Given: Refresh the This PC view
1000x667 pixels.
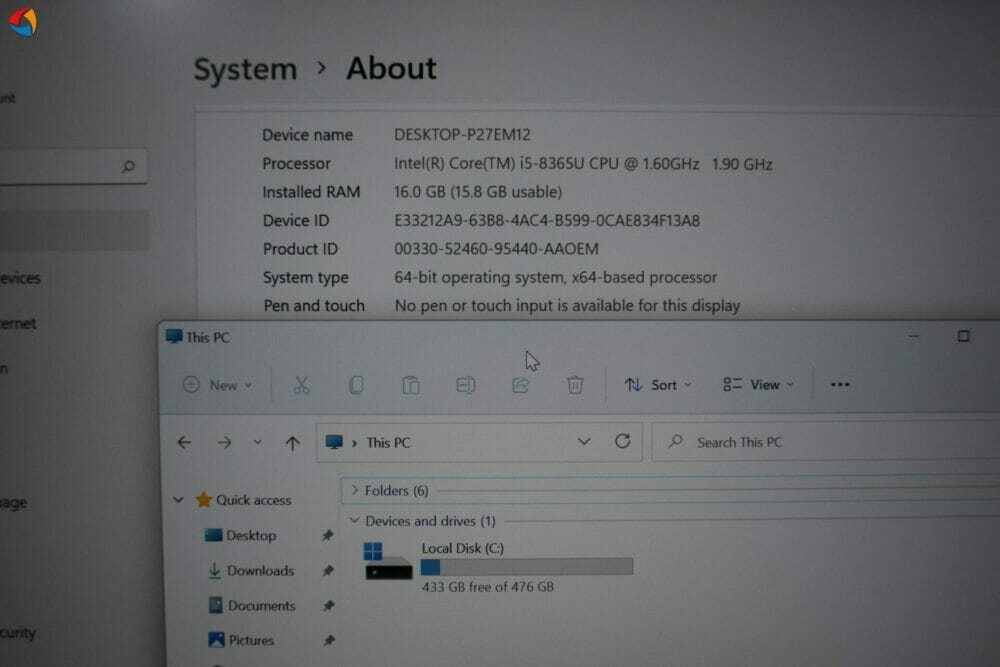Looking at the screenshot, I should click(x=622, y=441).
